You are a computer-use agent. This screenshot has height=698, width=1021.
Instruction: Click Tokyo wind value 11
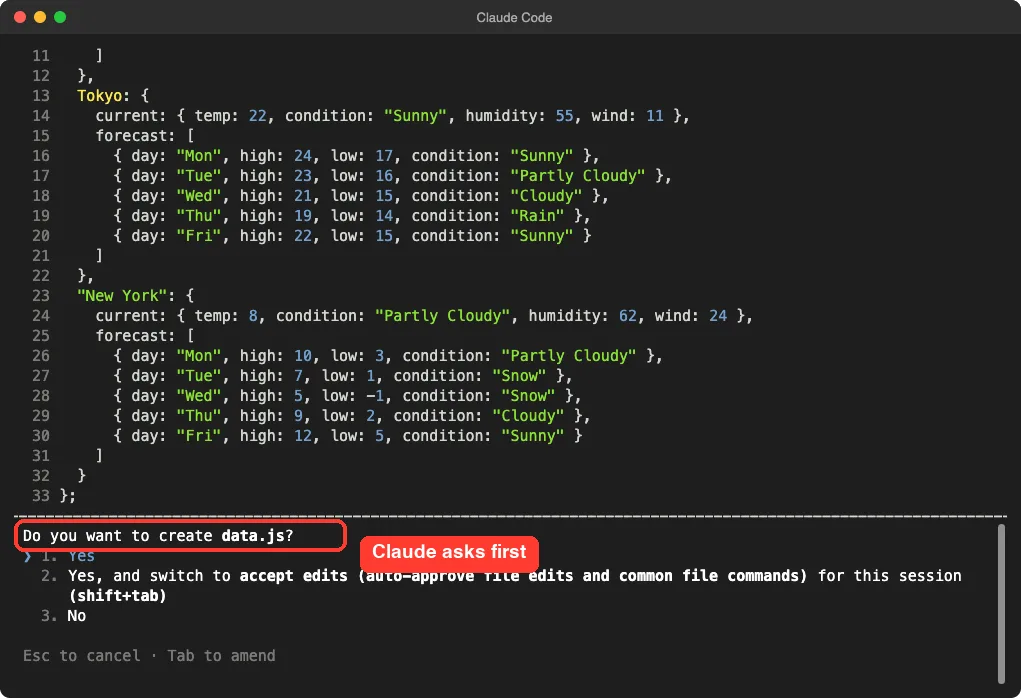pos(654,116)
